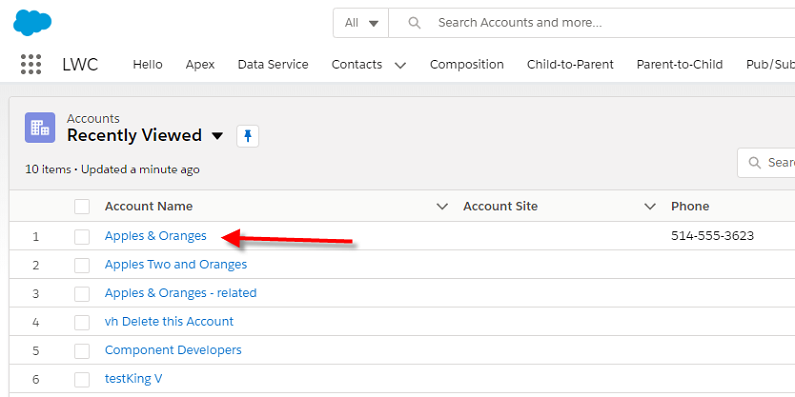This screenshot has width=795, height=397.
Task: Check the Apples Two and Oranges row
Action: [82, 265]
